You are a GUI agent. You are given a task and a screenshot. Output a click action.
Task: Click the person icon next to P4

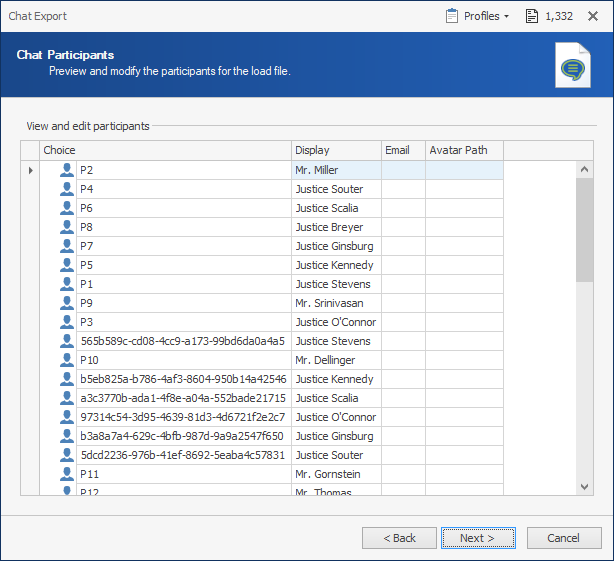coord(67,189)
